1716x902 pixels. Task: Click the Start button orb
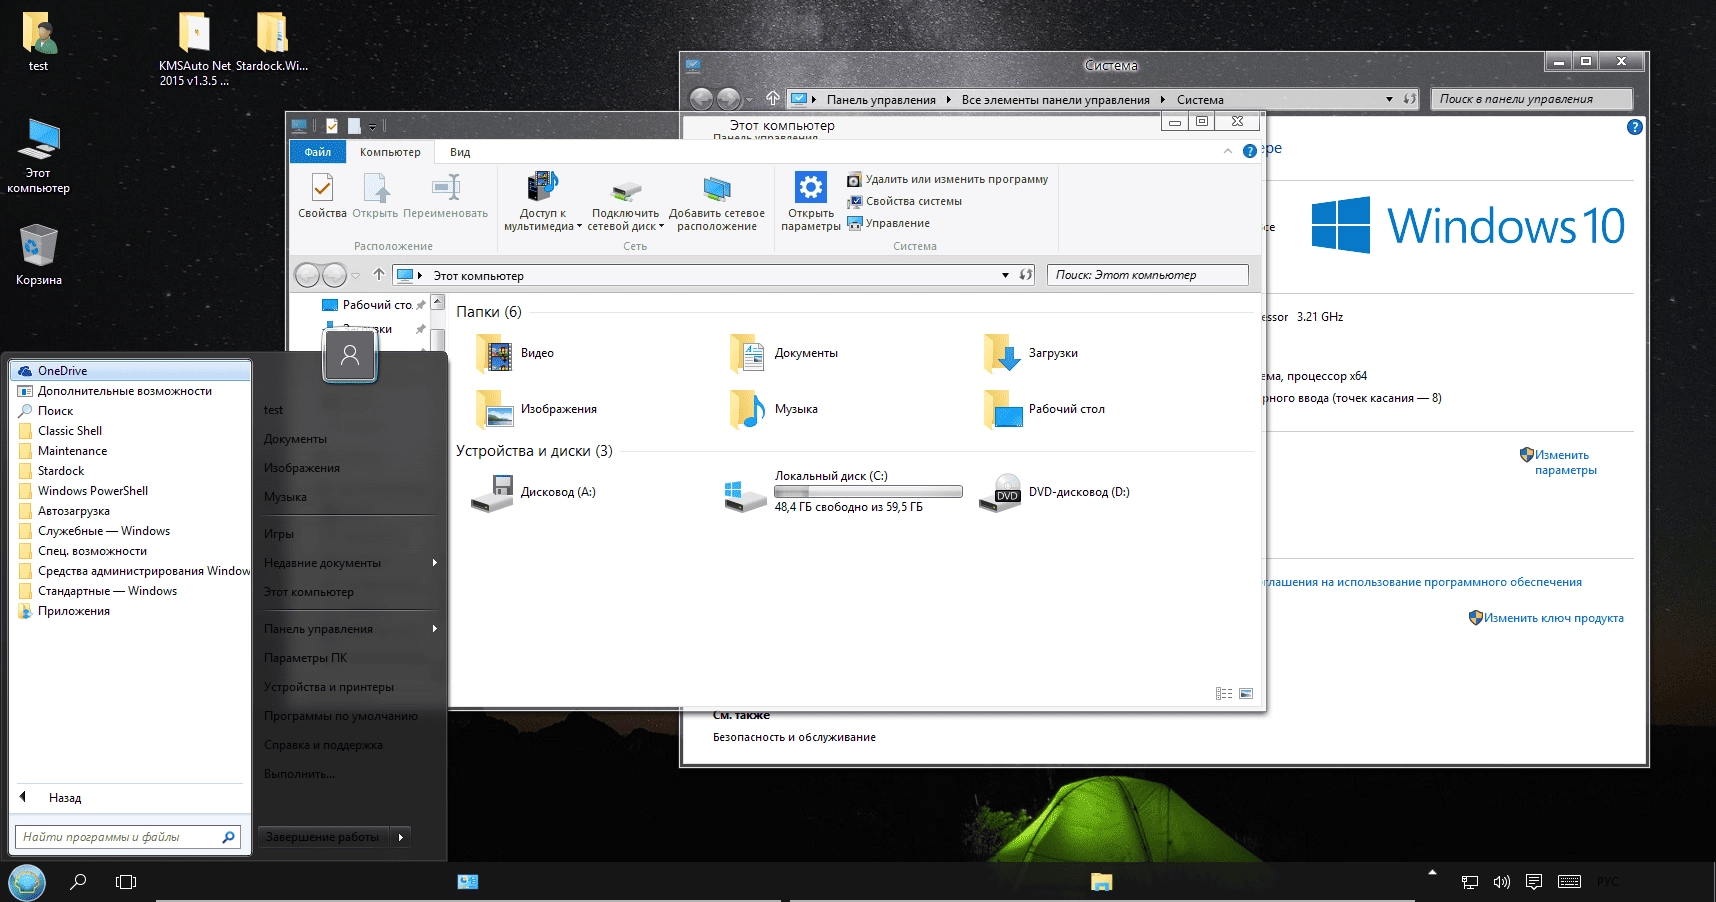[x=27, y=882]
